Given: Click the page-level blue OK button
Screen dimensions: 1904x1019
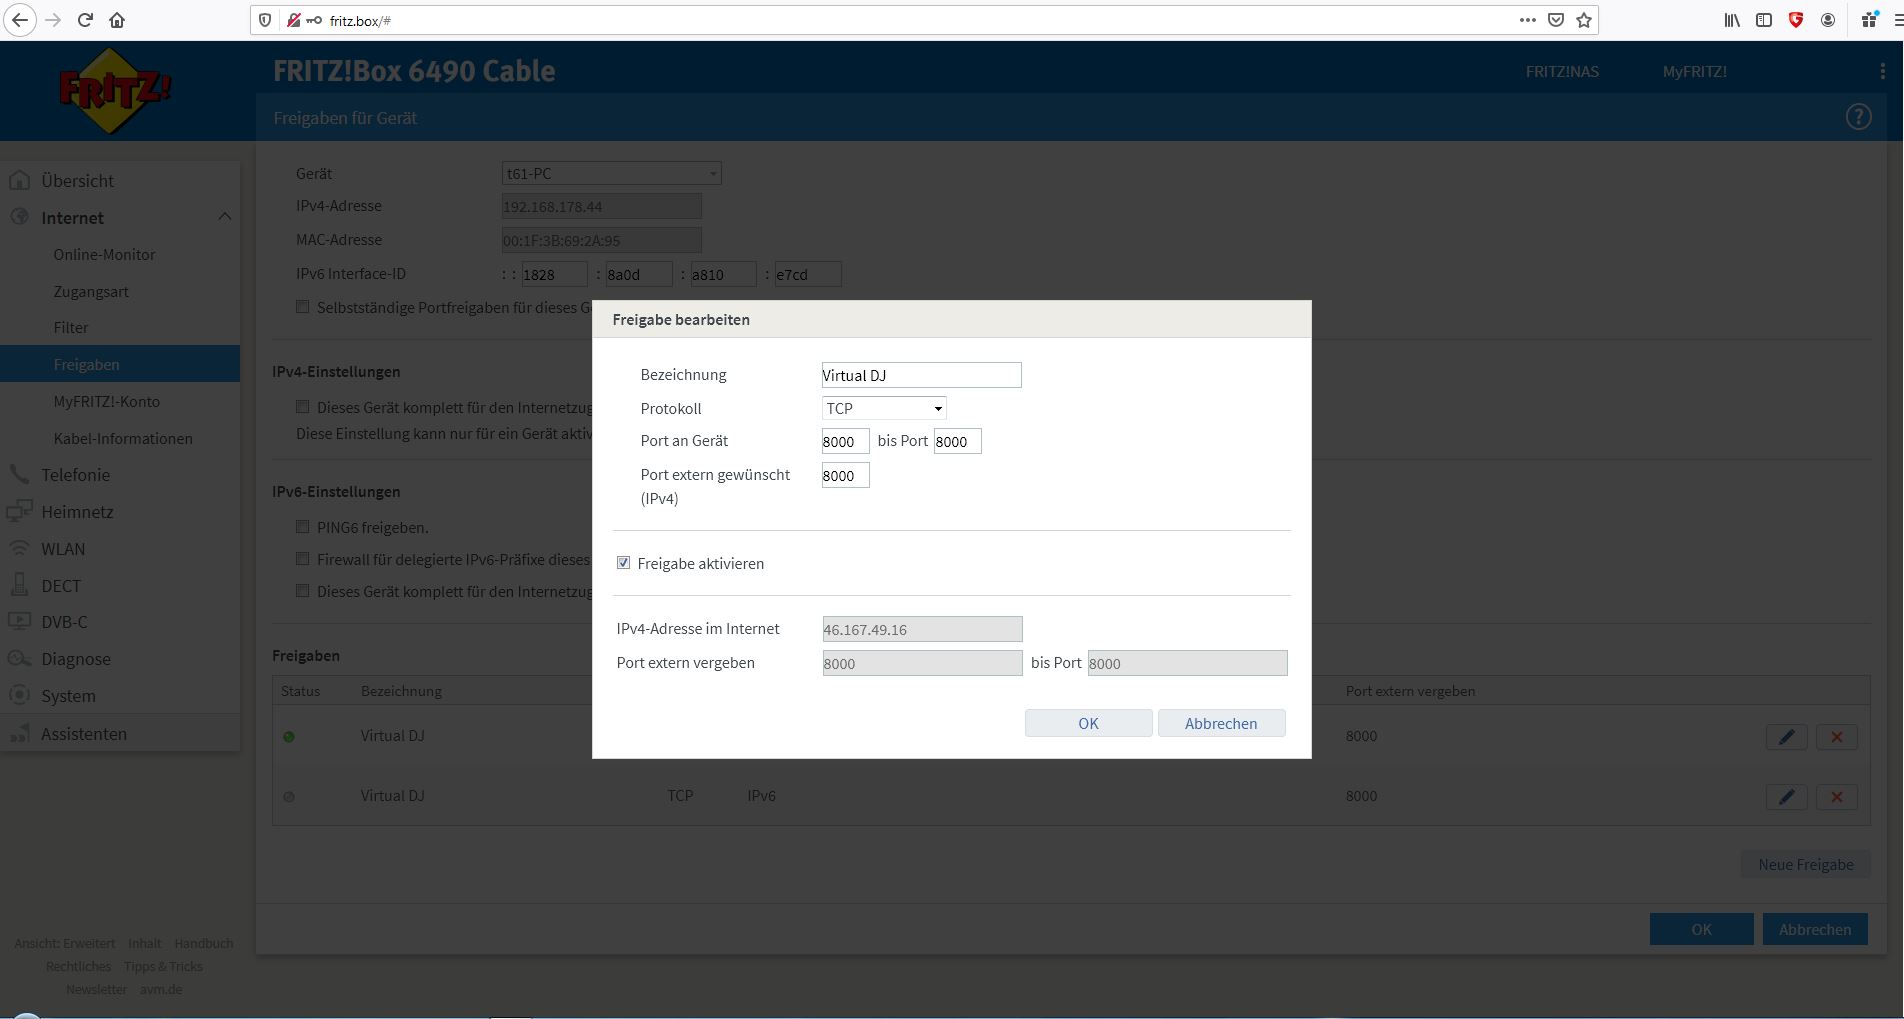Looking at the screenshot, I should coord(1701,929).
